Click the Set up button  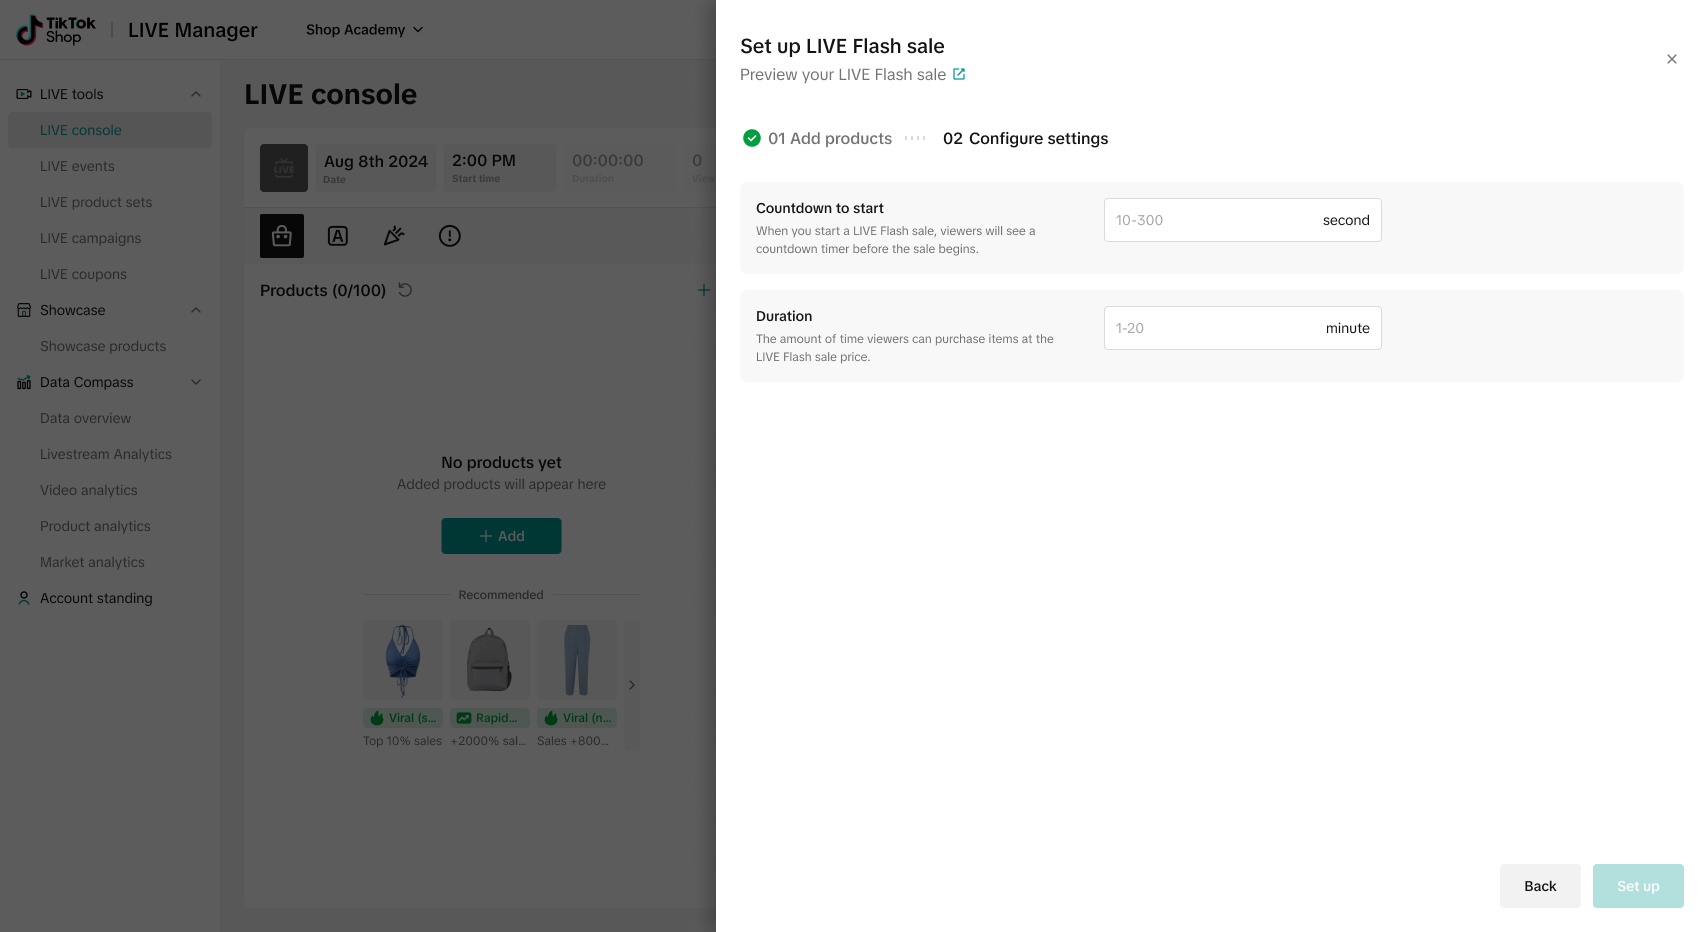coord(1637,886)
